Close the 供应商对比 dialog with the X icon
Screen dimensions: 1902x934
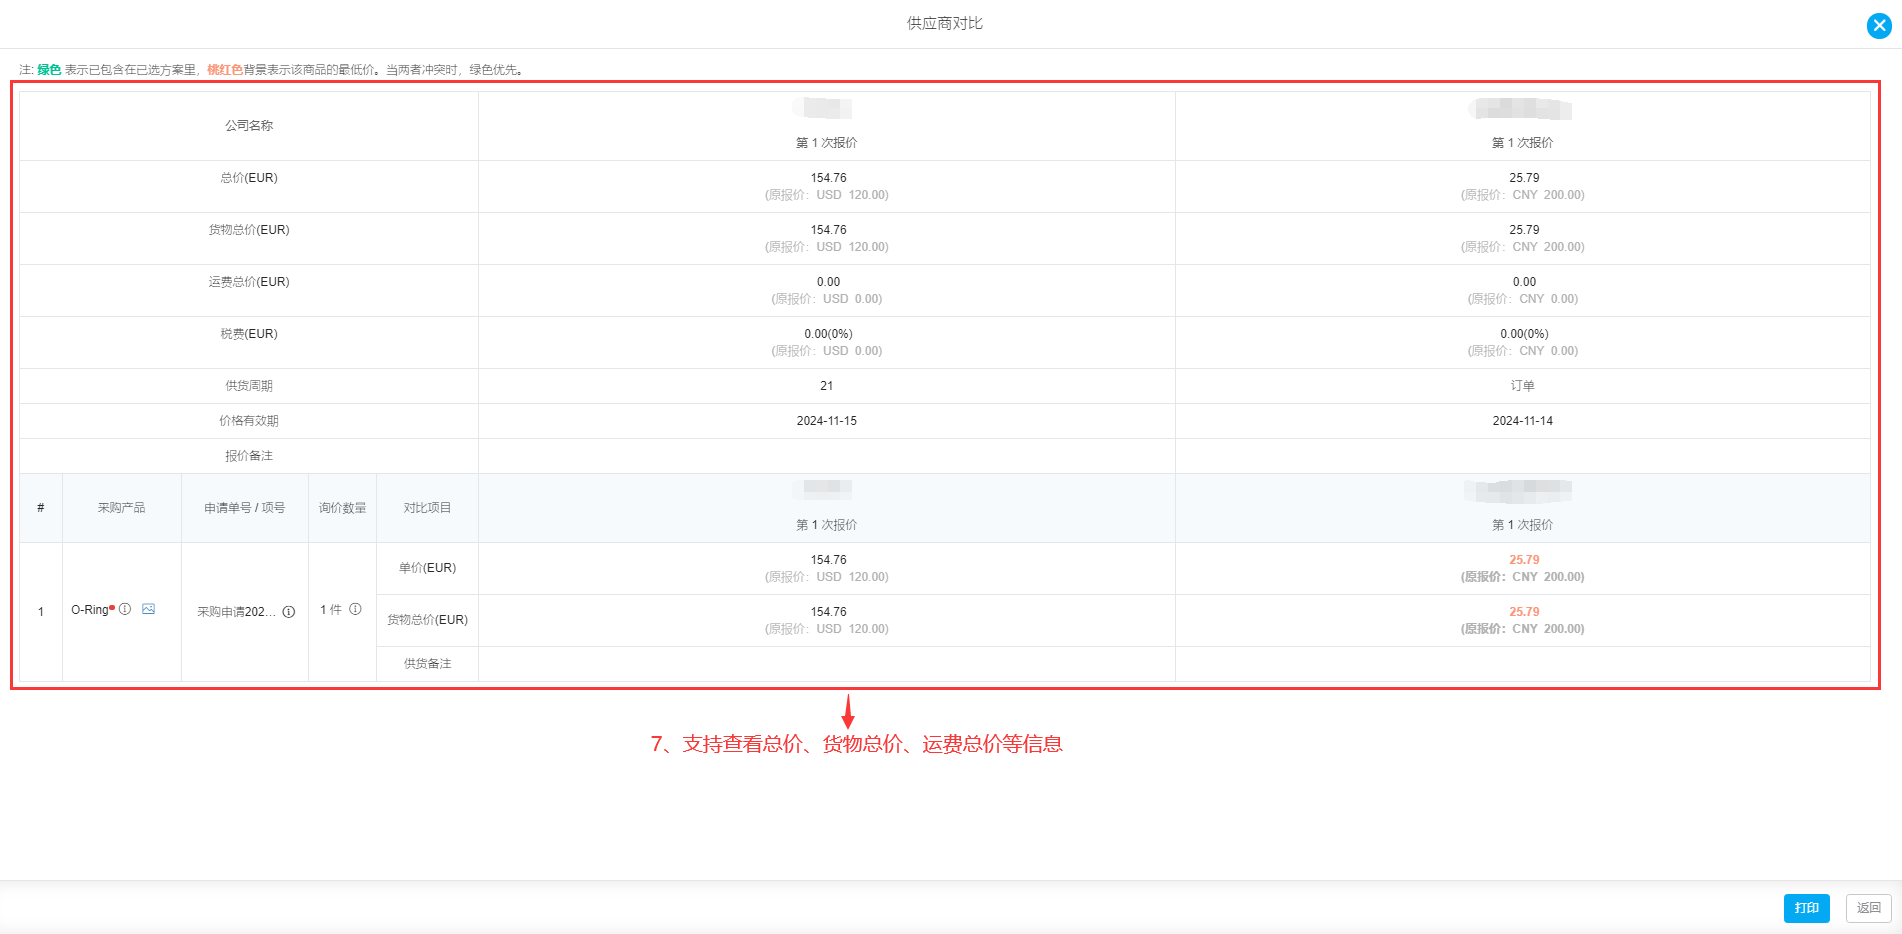tap(1879, 26)
